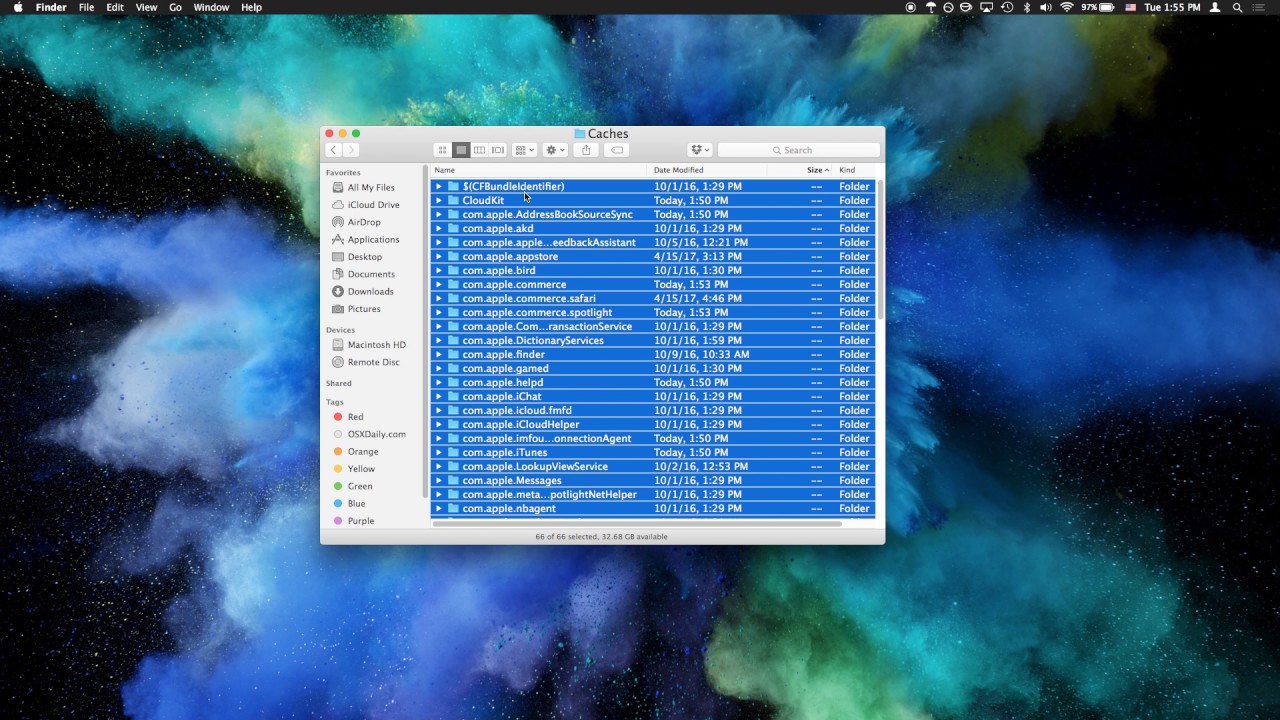Open the Time Machine menu bar icon
The width and height of the screenshot is (1280, 720).
[1007, 7]
